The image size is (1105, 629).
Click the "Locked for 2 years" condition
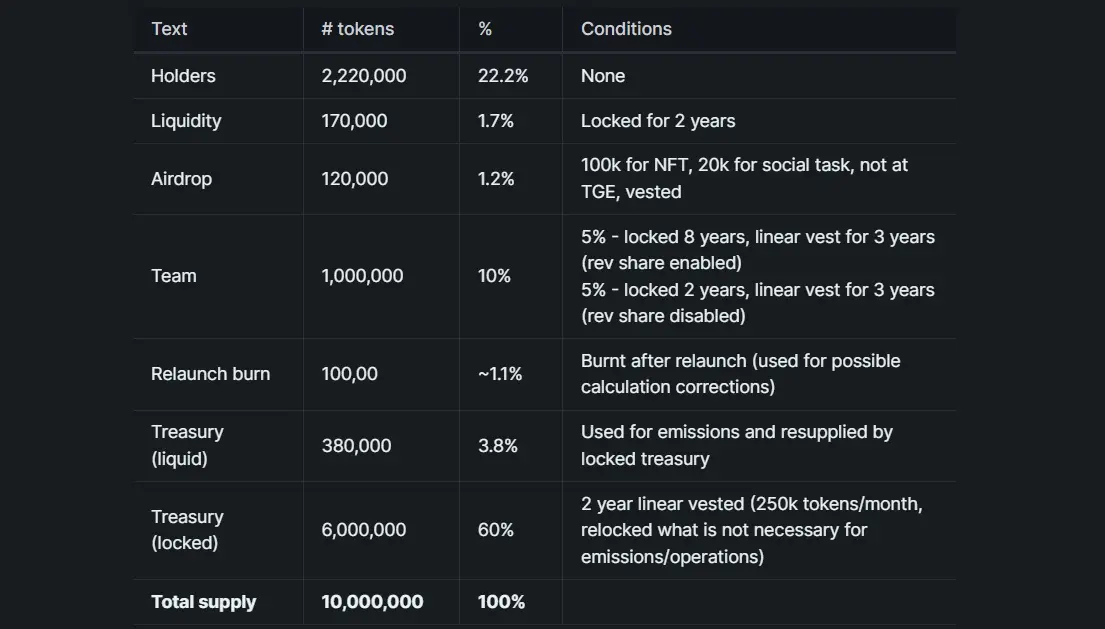[658, 121]
